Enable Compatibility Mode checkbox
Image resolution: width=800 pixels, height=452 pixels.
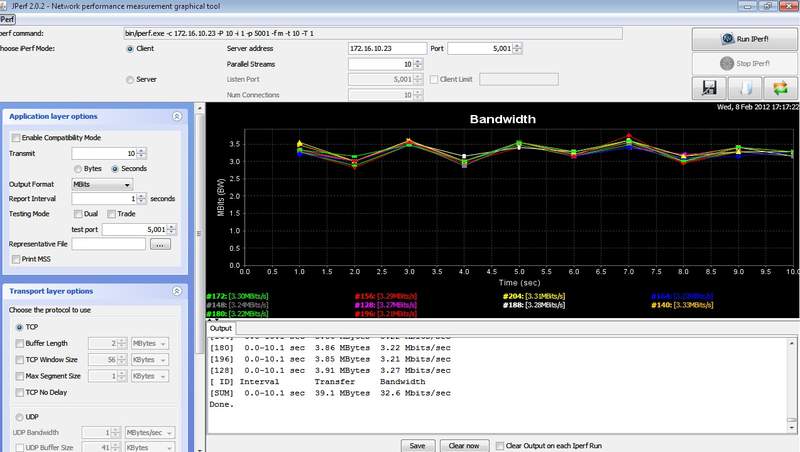(x=16, y=137)
